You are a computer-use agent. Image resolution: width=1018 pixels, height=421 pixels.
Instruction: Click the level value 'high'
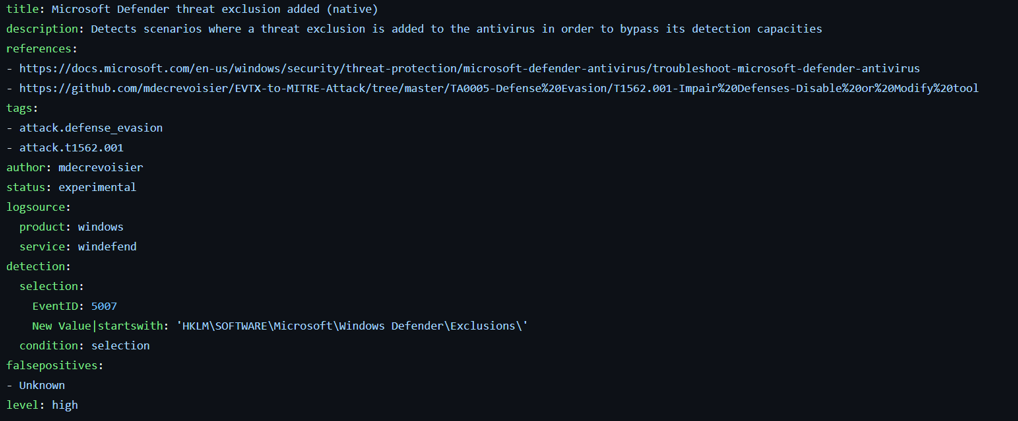[x=65, y=405]
